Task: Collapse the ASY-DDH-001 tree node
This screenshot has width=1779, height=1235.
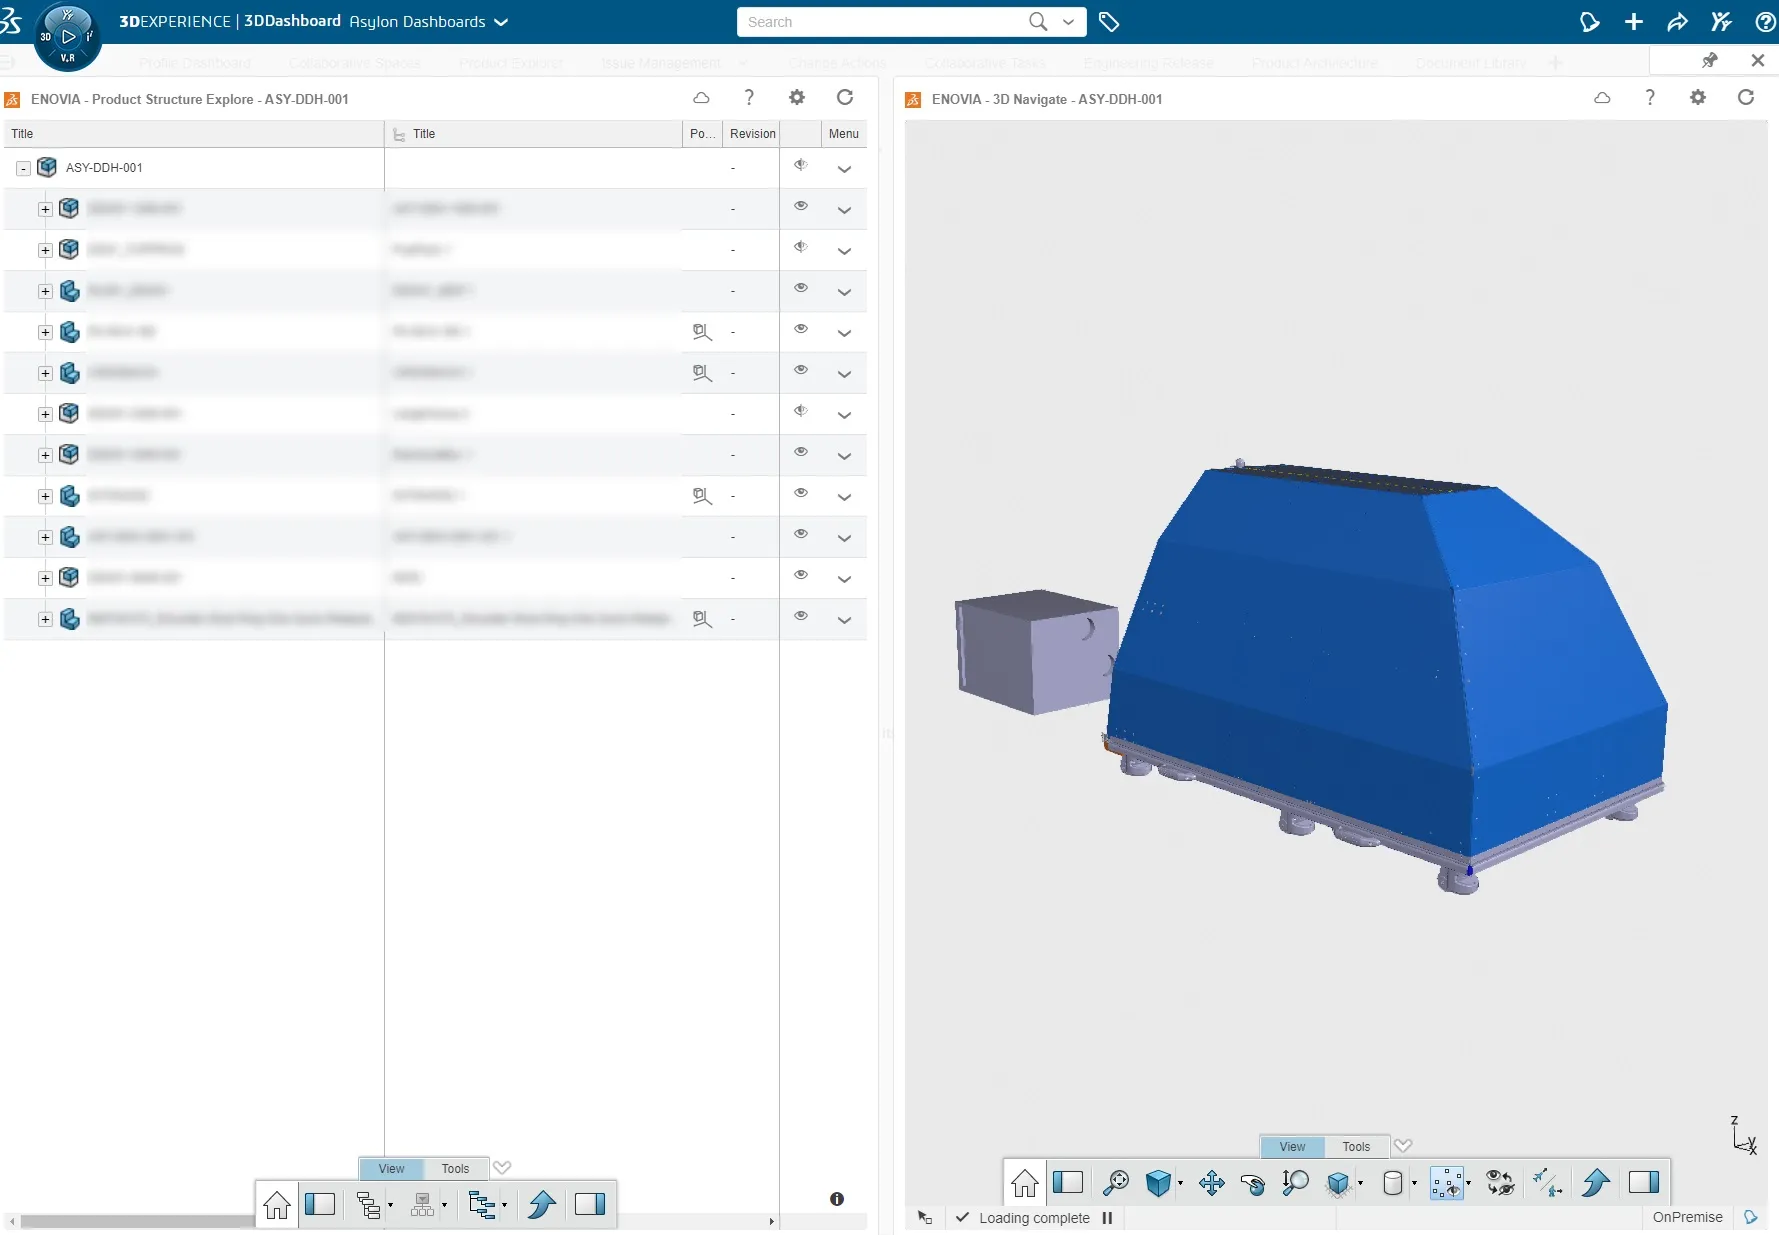Action: (x=22, y=168)
